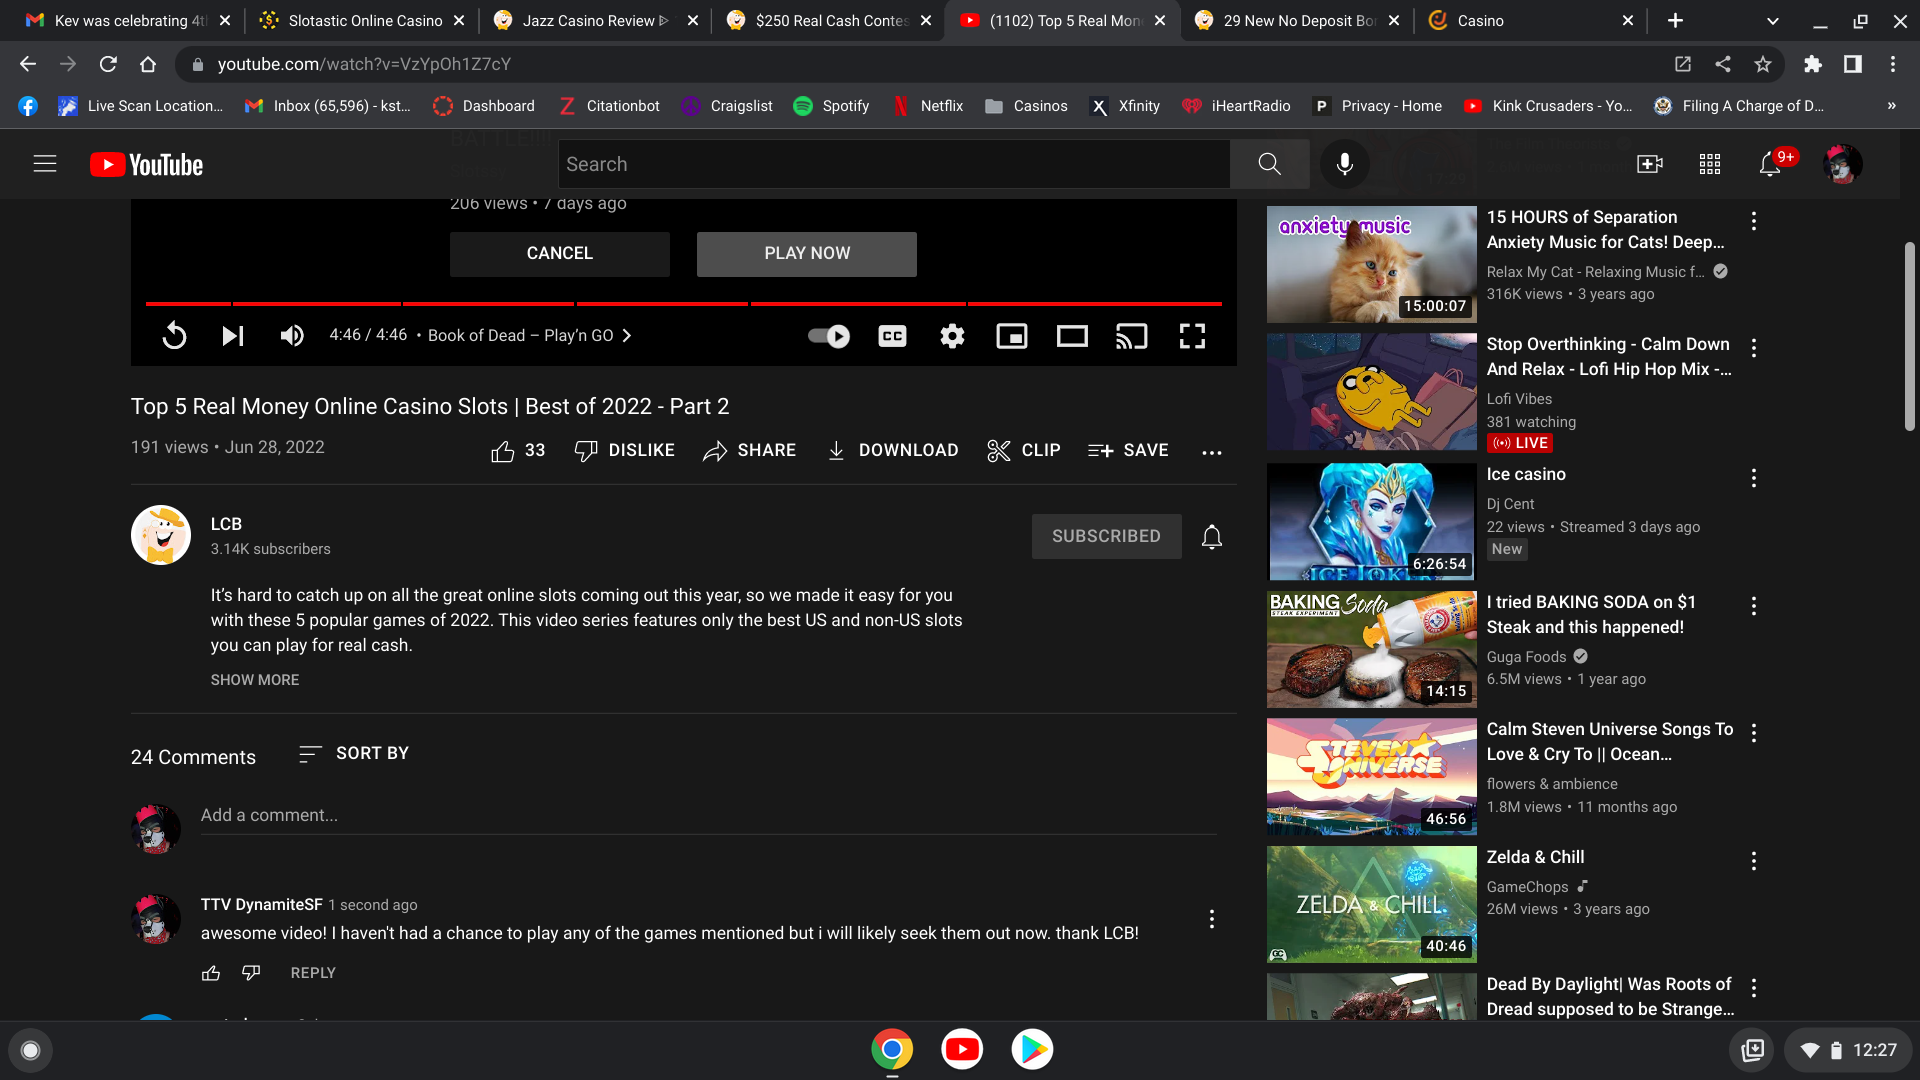Expand description with SHOW MORE

(x=254, y=680)
